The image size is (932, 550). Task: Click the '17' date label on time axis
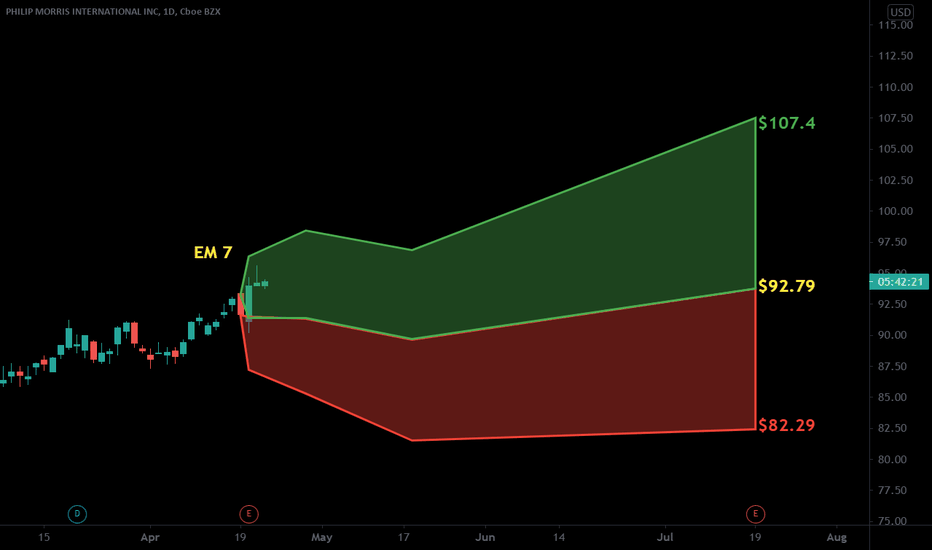tap(404, 538)
